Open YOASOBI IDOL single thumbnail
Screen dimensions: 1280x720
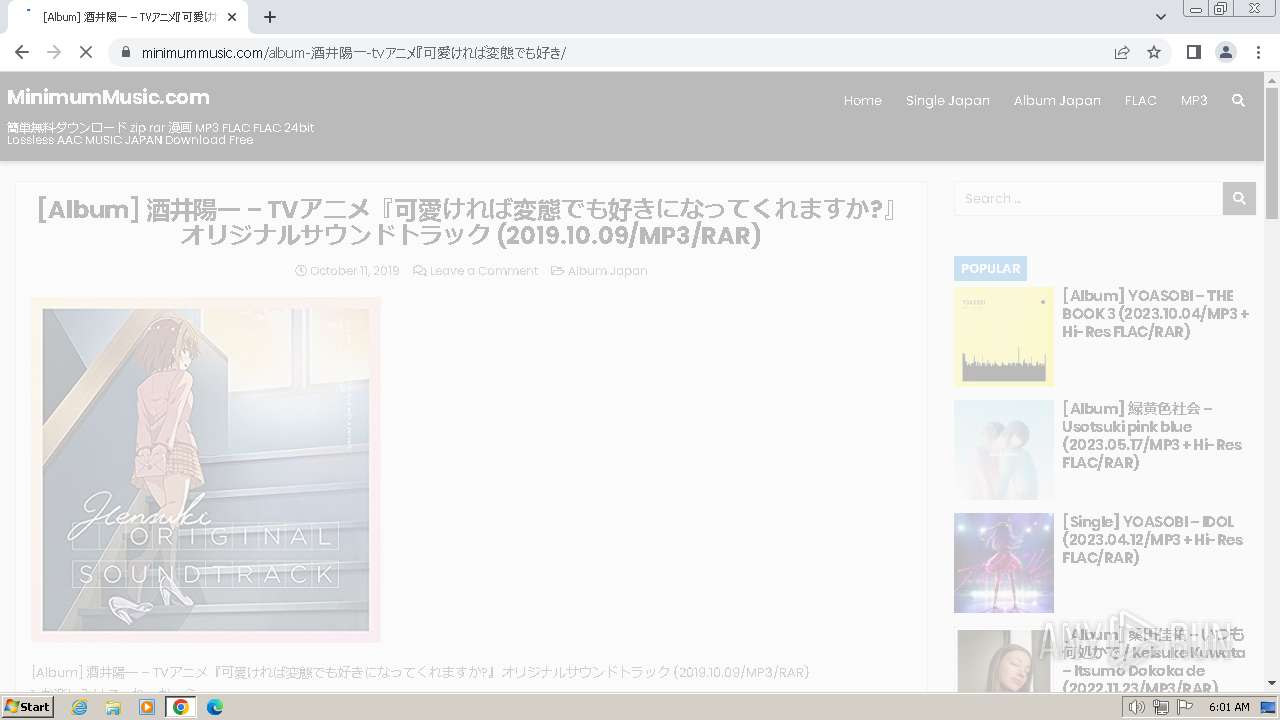pos(1004,563)
